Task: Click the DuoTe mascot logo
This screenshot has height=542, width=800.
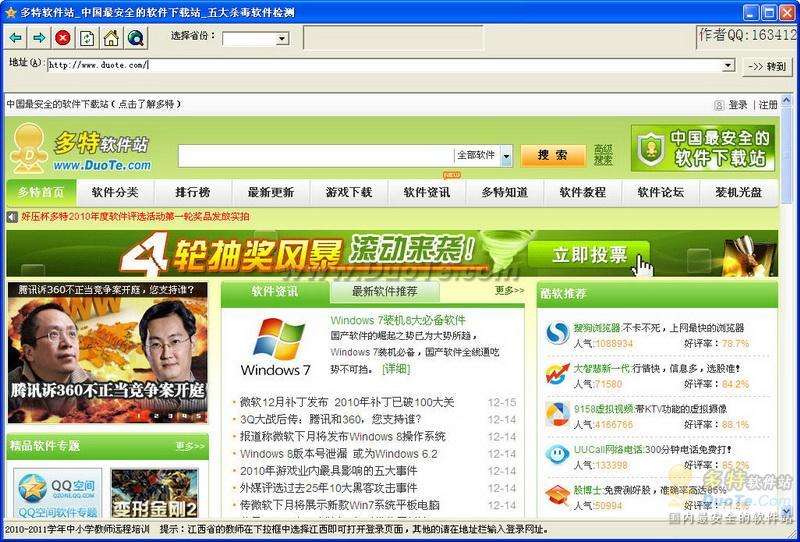Action: pyautogui.click(x=29, y=148)
